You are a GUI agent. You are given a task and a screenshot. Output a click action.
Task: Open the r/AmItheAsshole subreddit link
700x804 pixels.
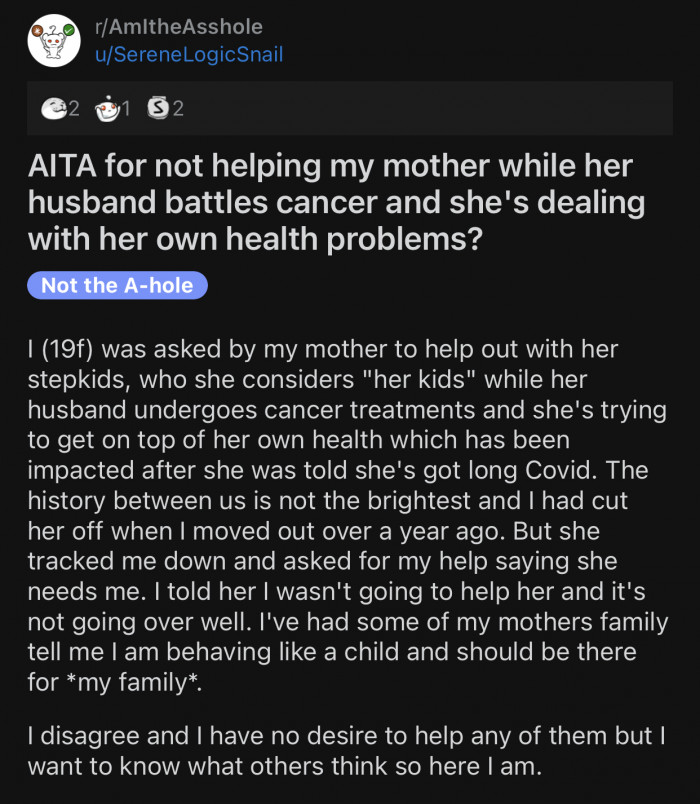pos(161,27)
